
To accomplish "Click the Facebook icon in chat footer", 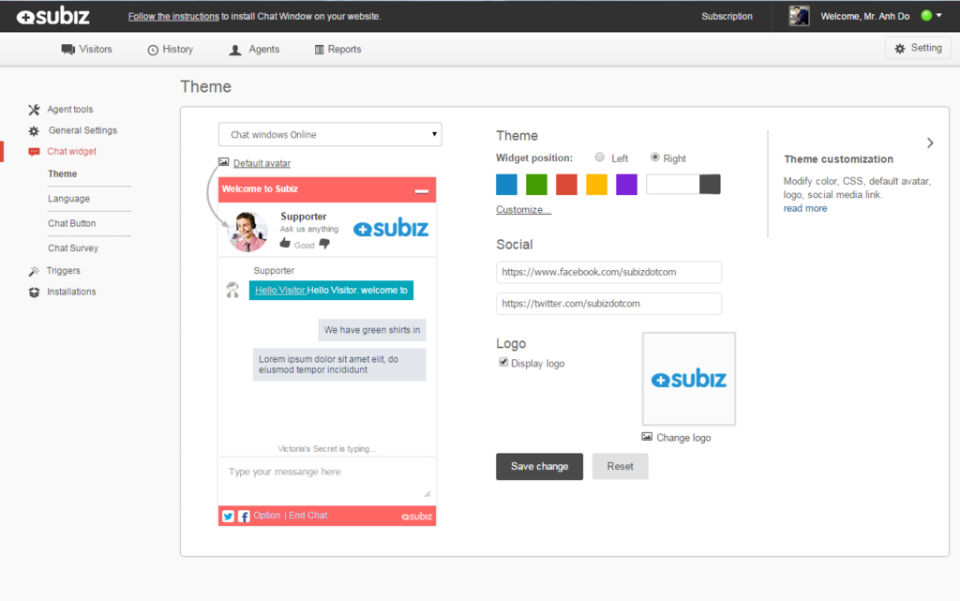I will click(244, 516).
